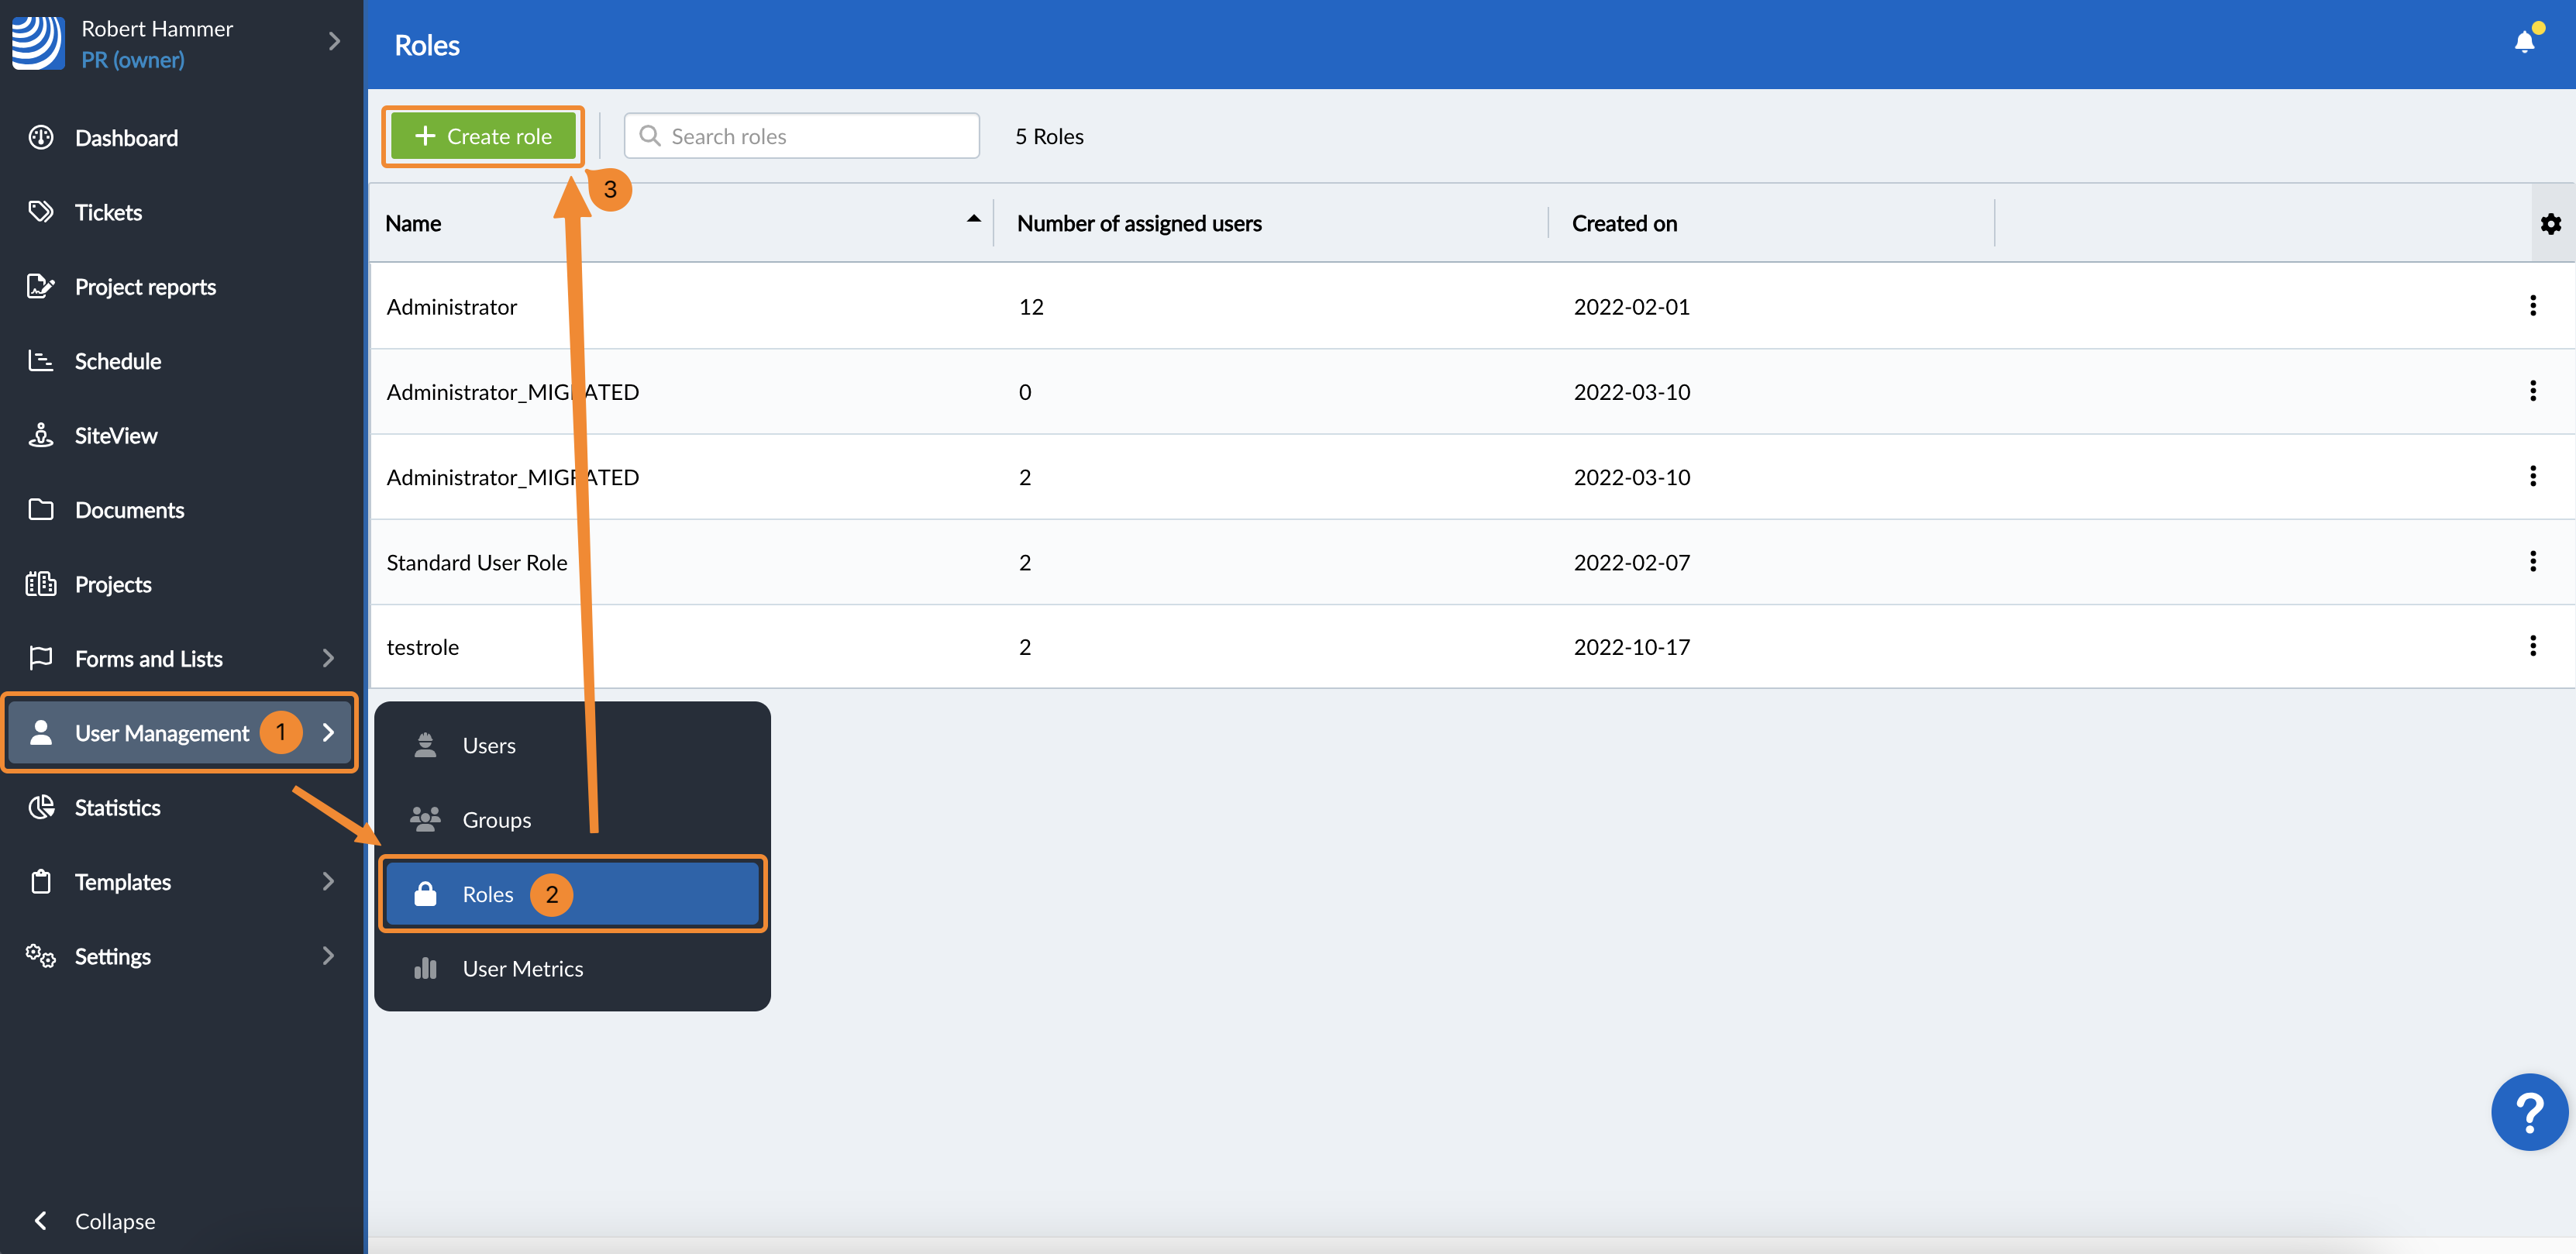Expand the Settings submenu chevron
The height and width of the screenshot is (1254, 2576).
tap(328, 956)
